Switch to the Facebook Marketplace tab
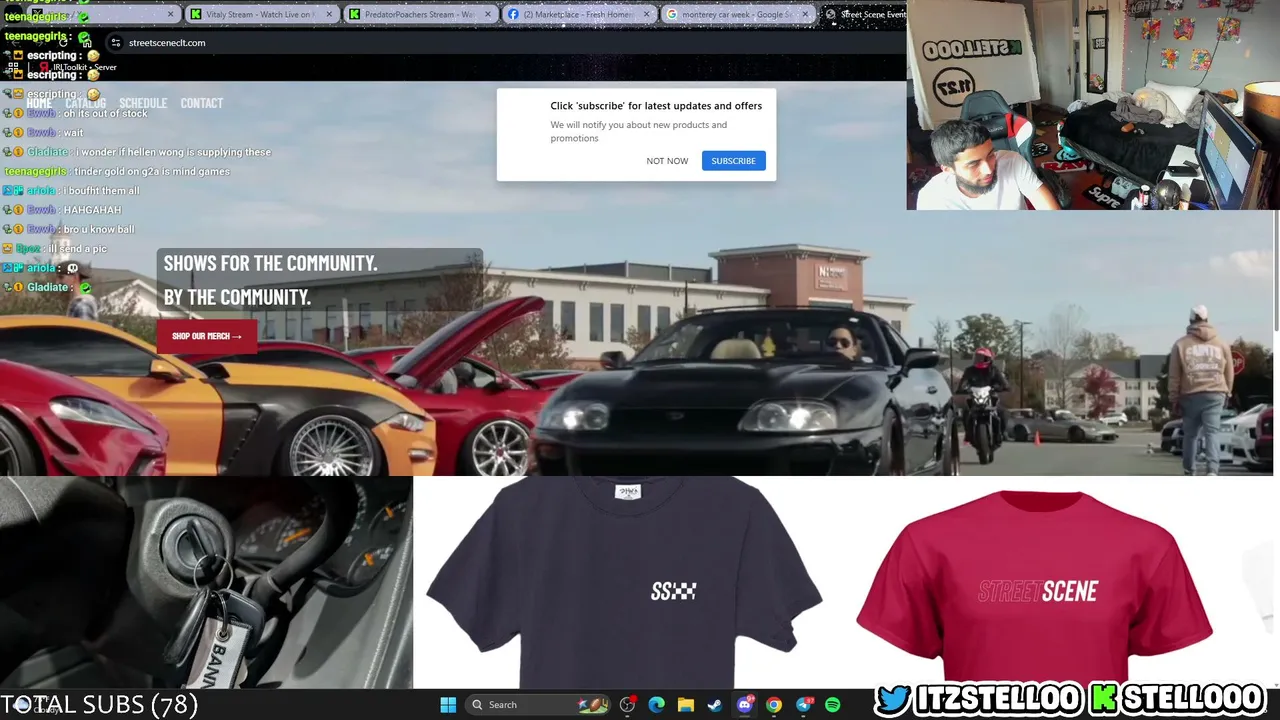Image resolution: width=1280 pixels, height=720 pixels. pos(579,14)
